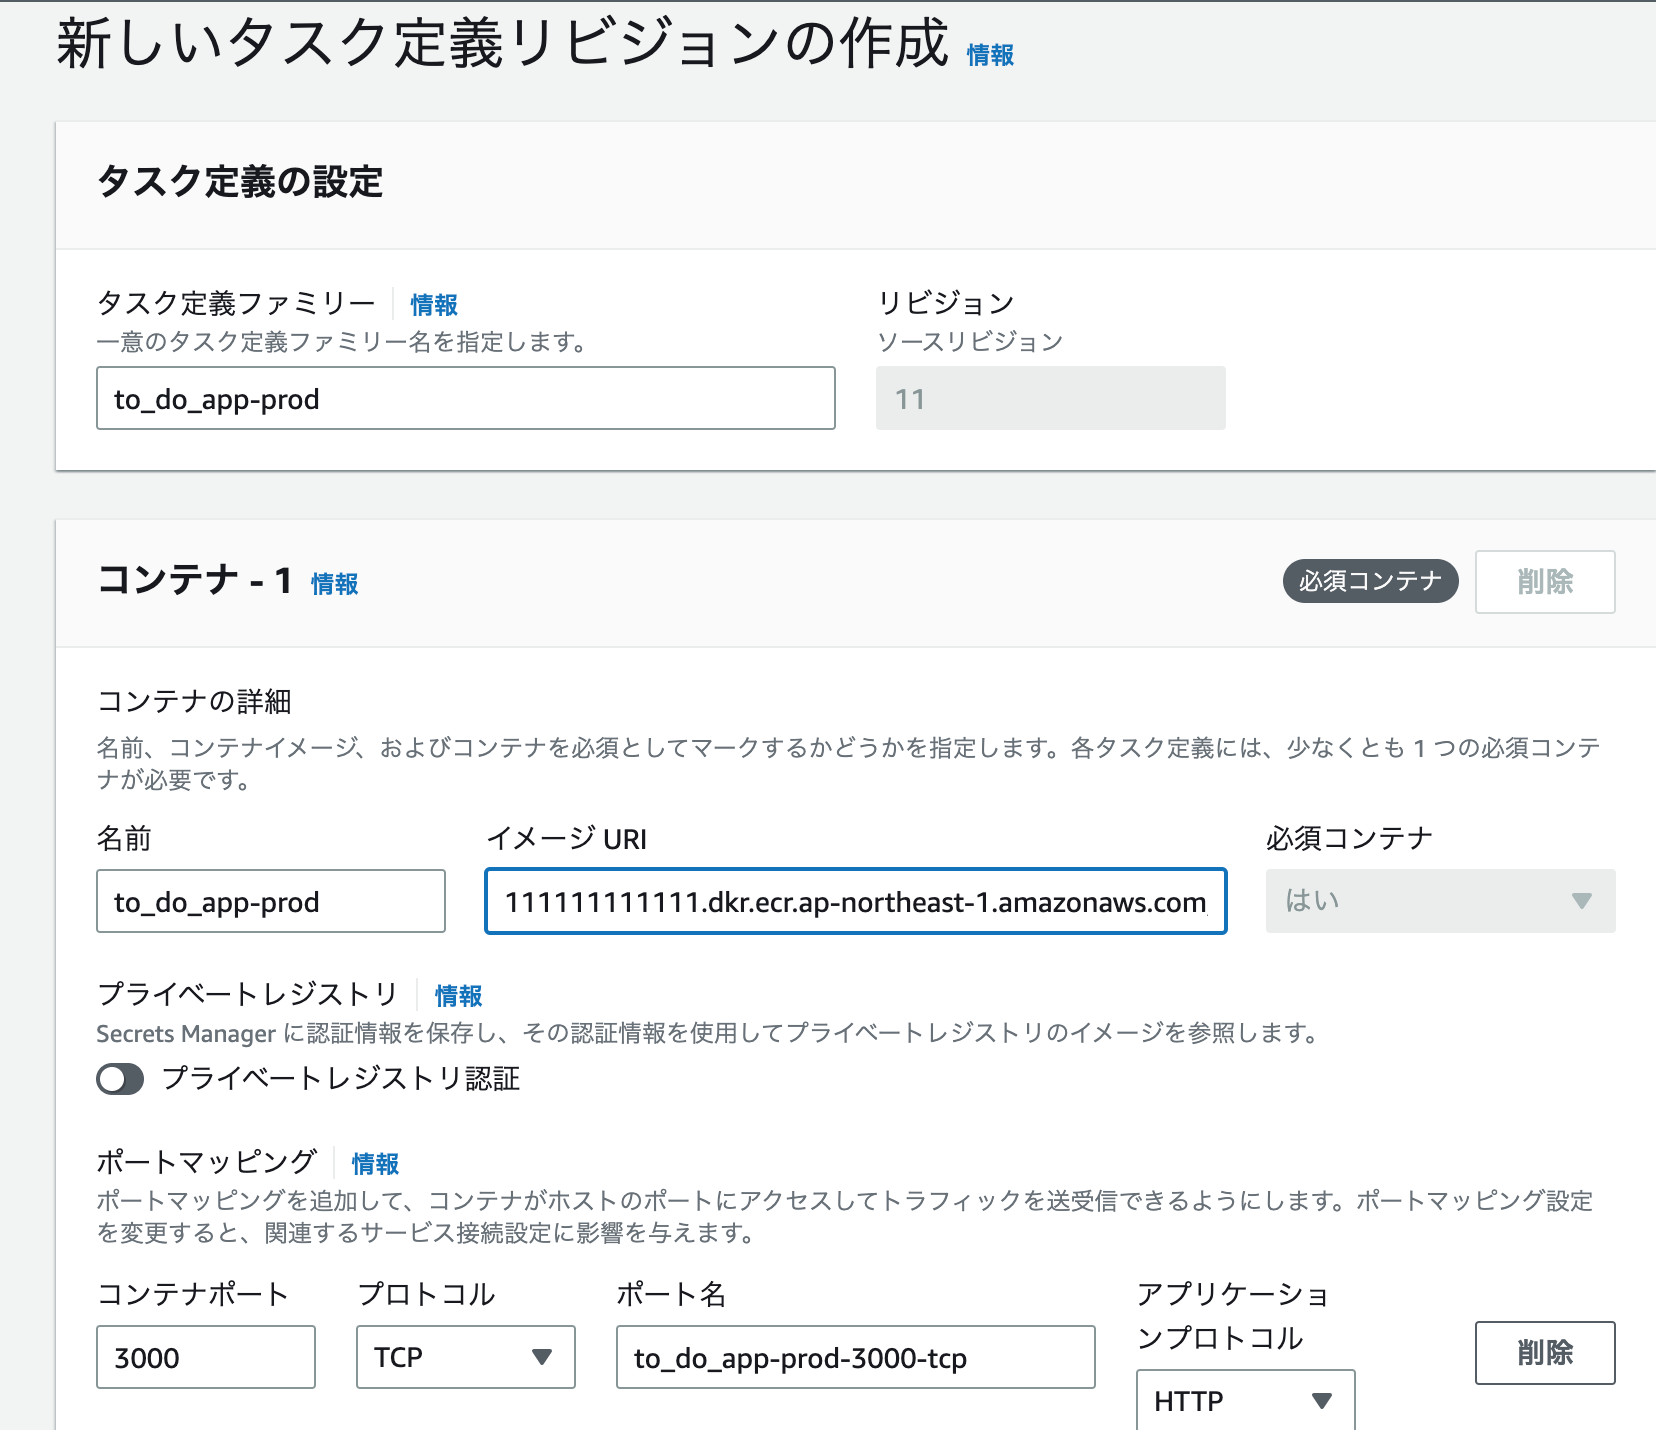Image resolution: width=1656 pixels, height=1430 pixels.
Task: Select the ポート名 field with to_do_app-prod-3000-tcp
Action: tap(855, 1357)
